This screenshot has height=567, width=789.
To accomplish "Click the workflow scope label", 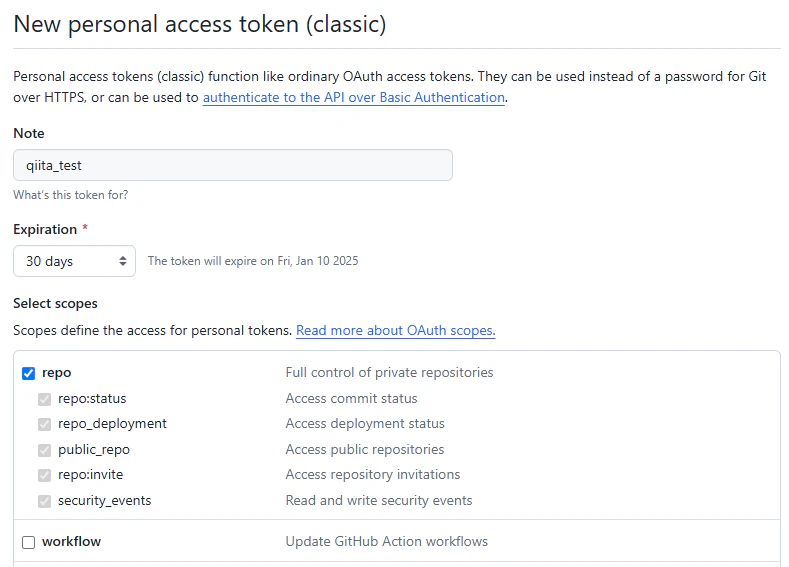I will (x=71, y=541).
